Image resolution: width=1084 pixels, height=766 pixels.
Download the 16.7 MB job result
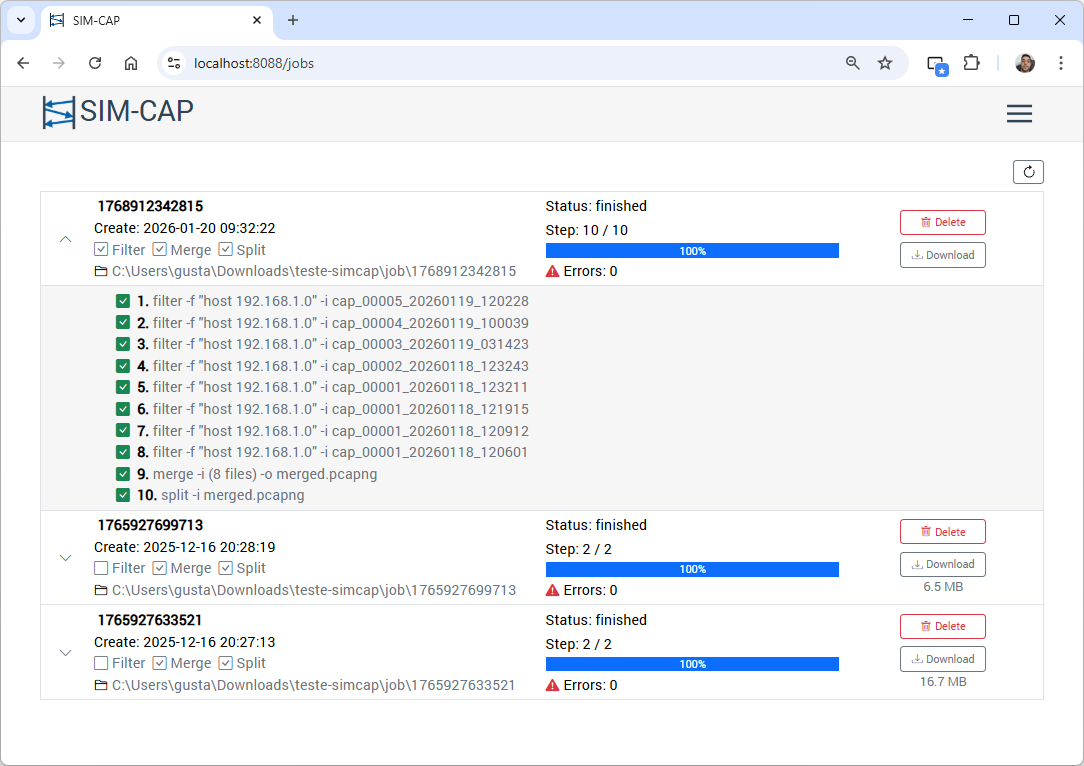tap(942, 659)
